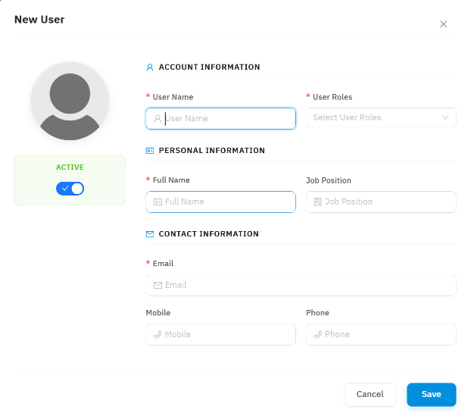The width and height of the screenshot is (468, 416).
Task: Click the user icon in User Name field
Action: pos(157,118)
